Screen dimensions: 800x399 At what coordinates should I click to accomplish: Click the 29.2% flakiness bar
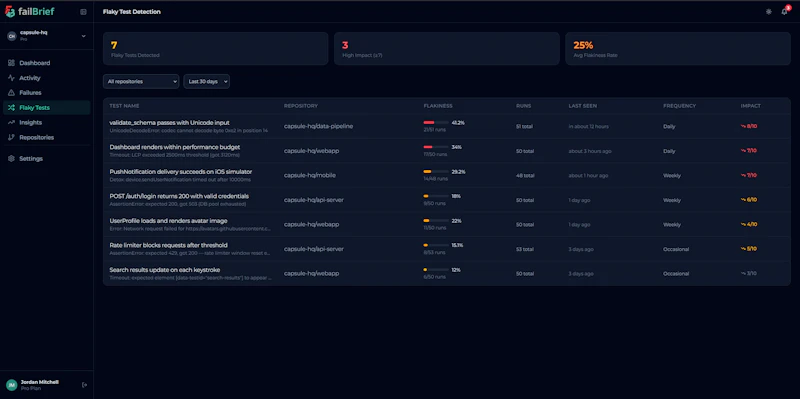tap(436, 171)
